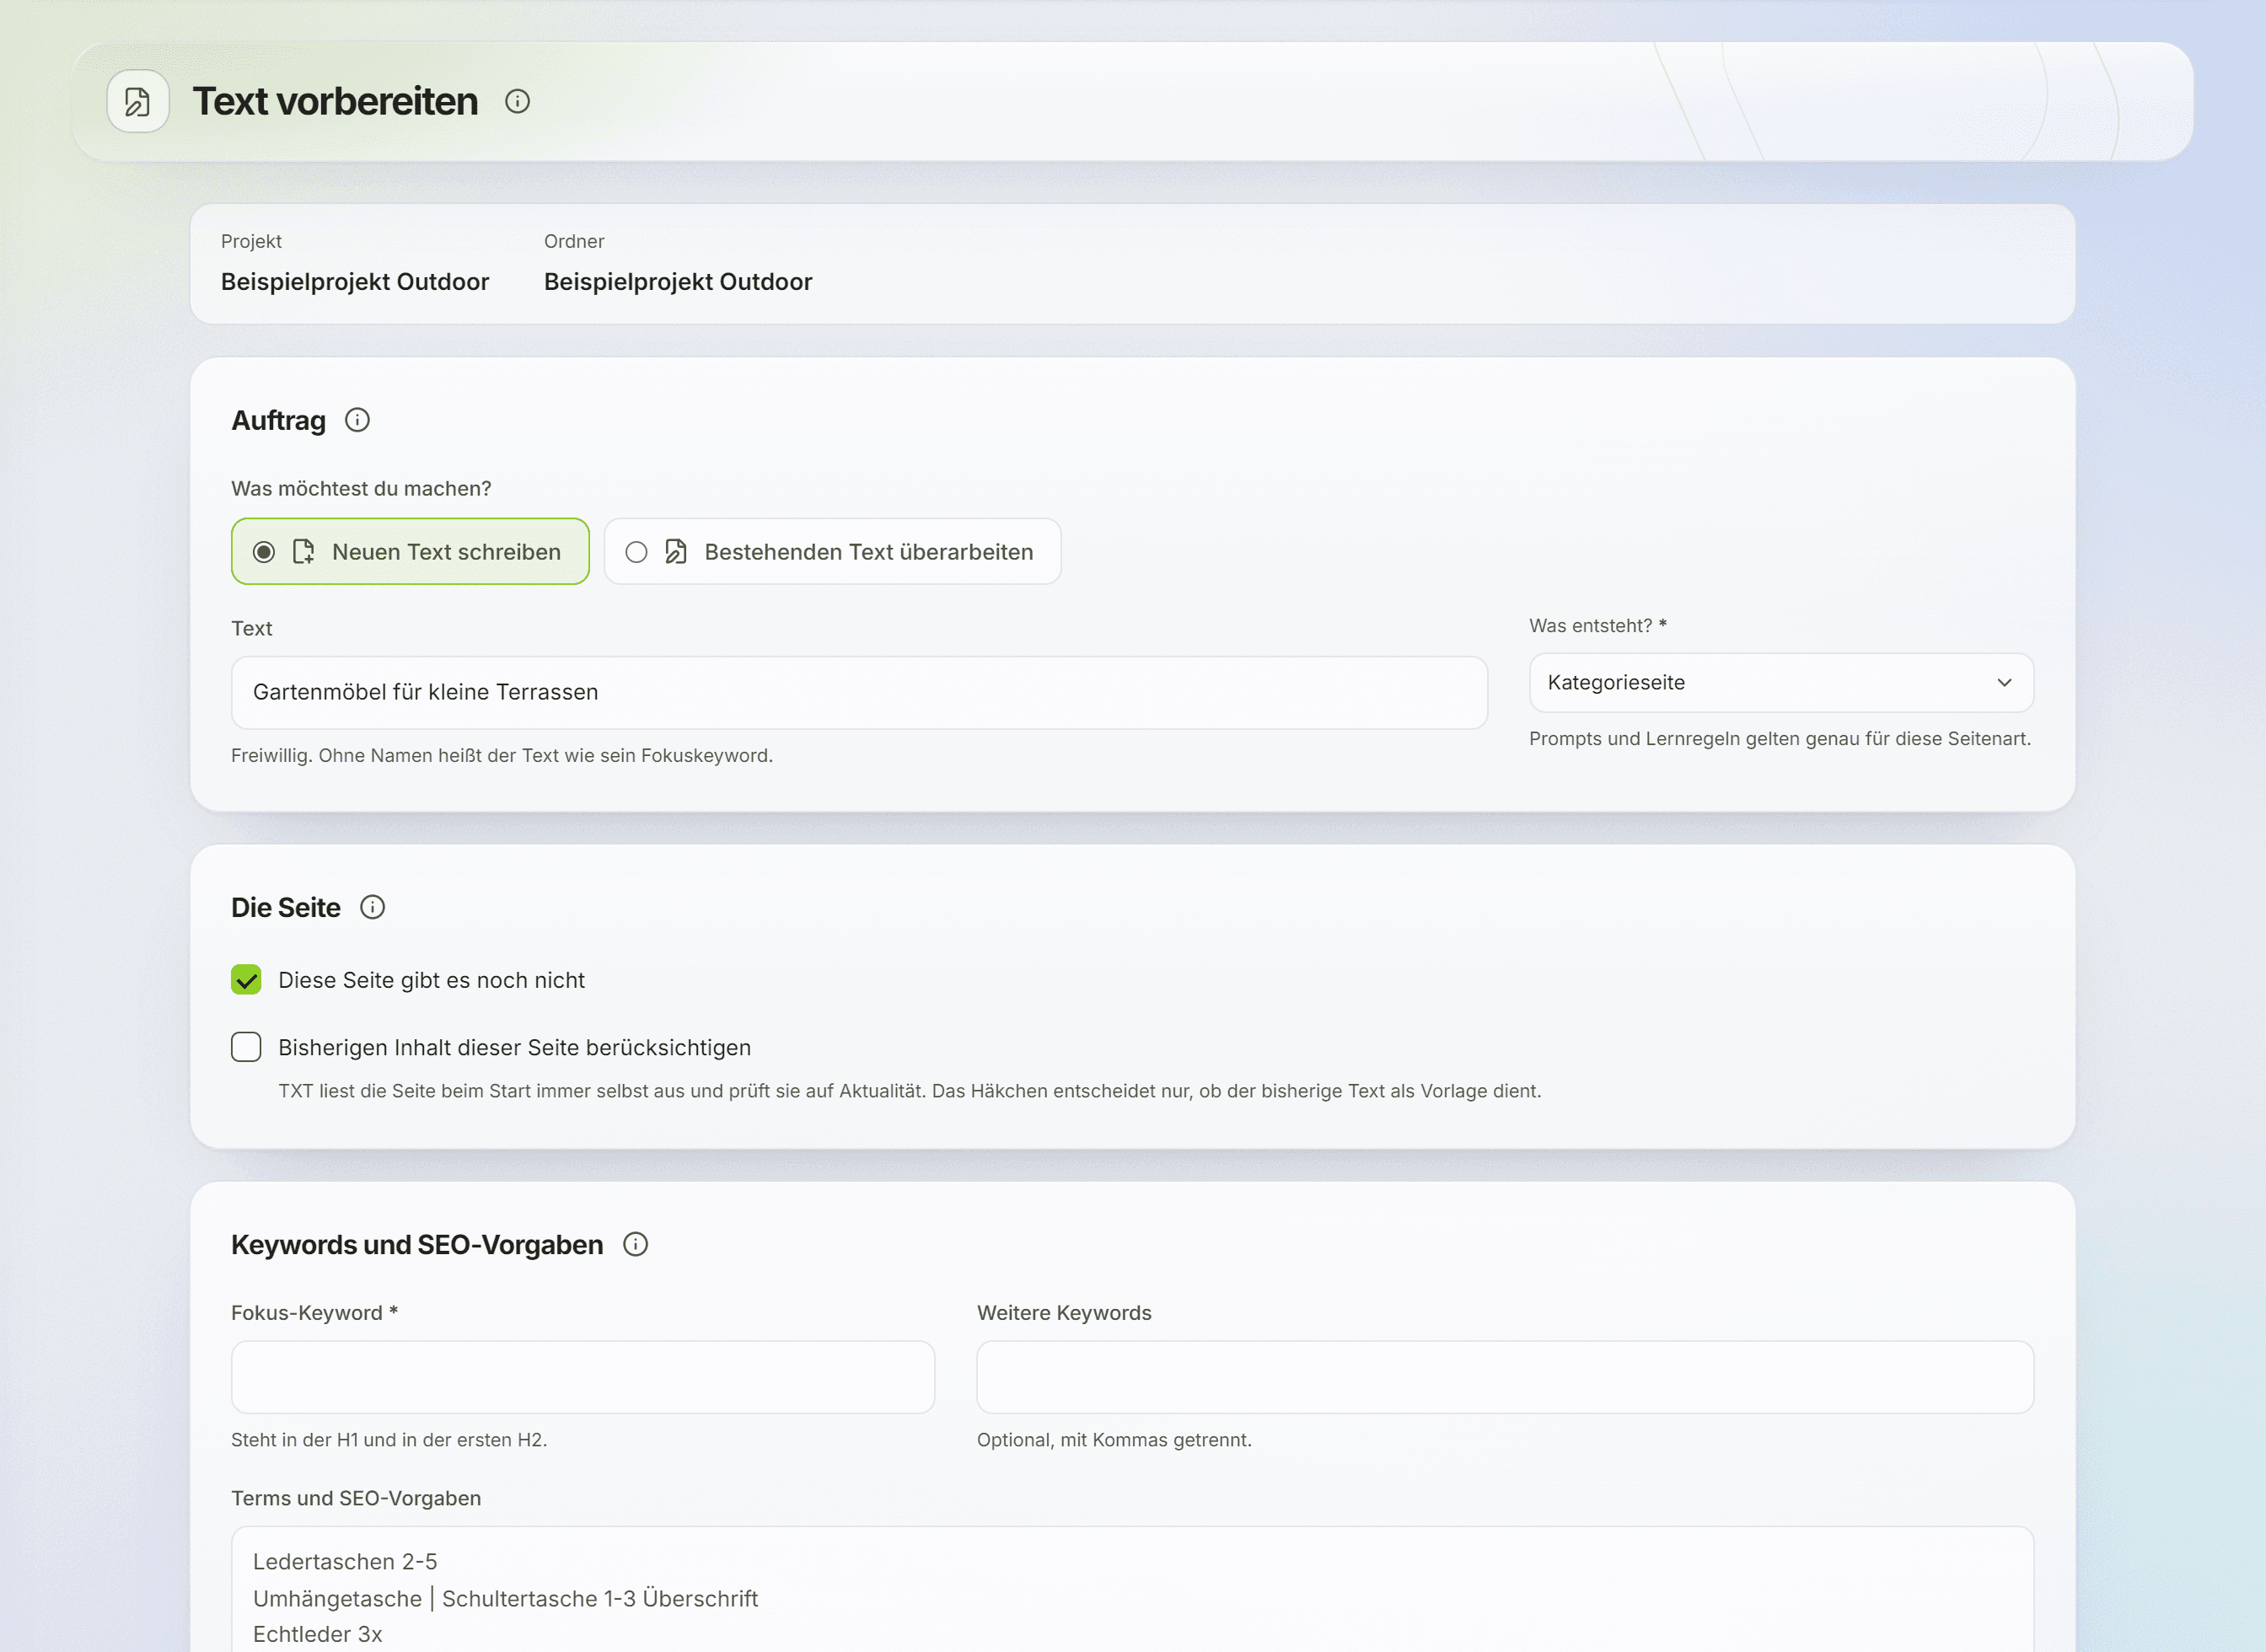Click the document icon beside Text vorbereiten

tap(138, 101)
